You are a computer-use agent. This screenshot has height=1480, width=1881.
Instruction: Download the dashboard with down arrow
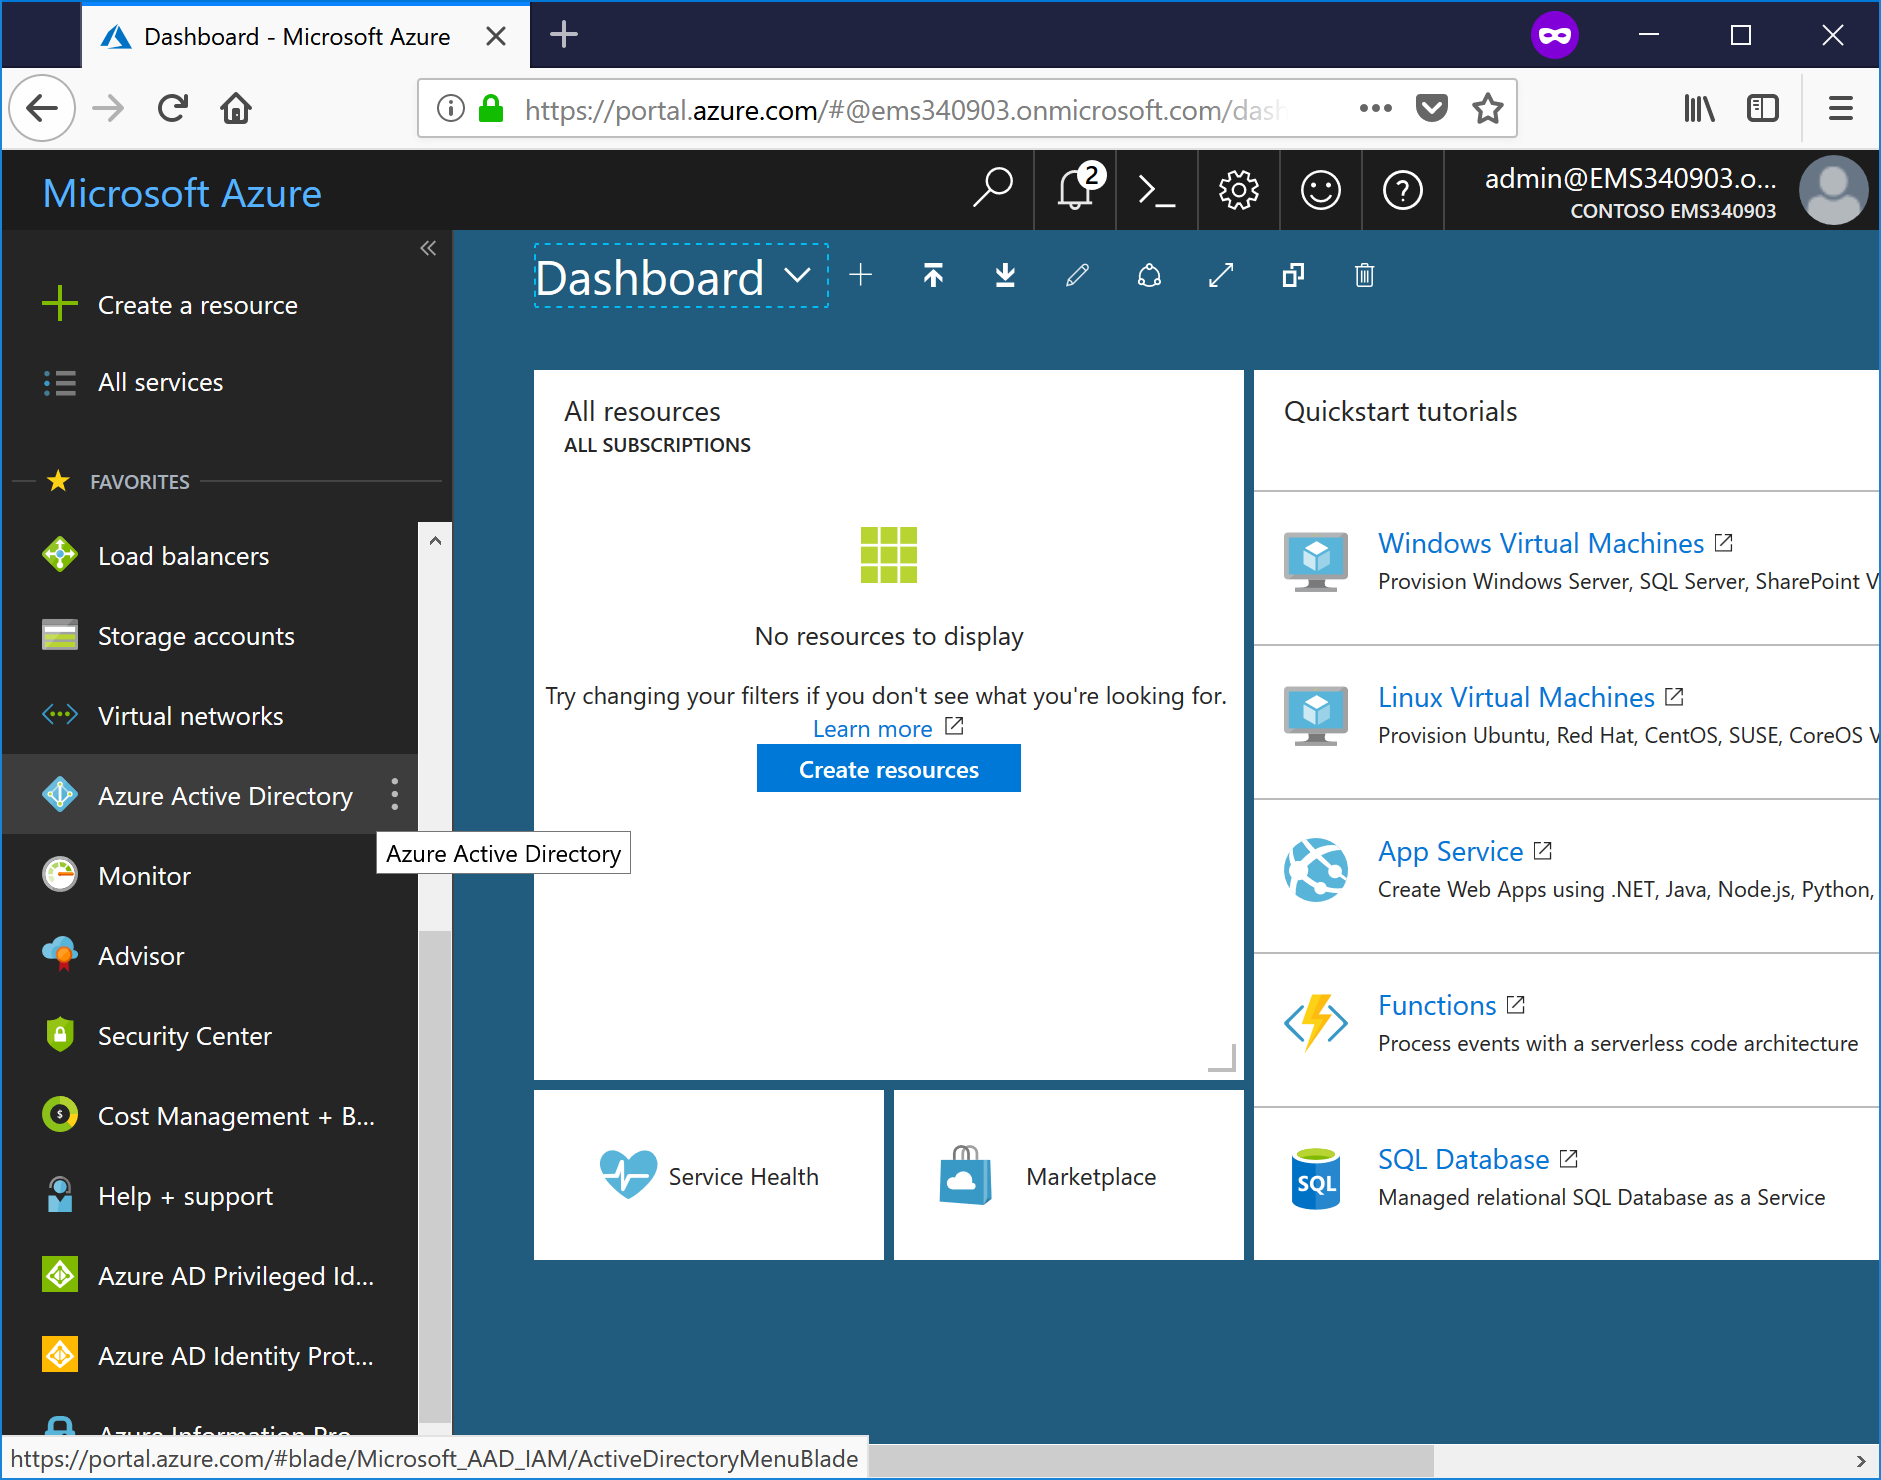(x=1005, y=275)
